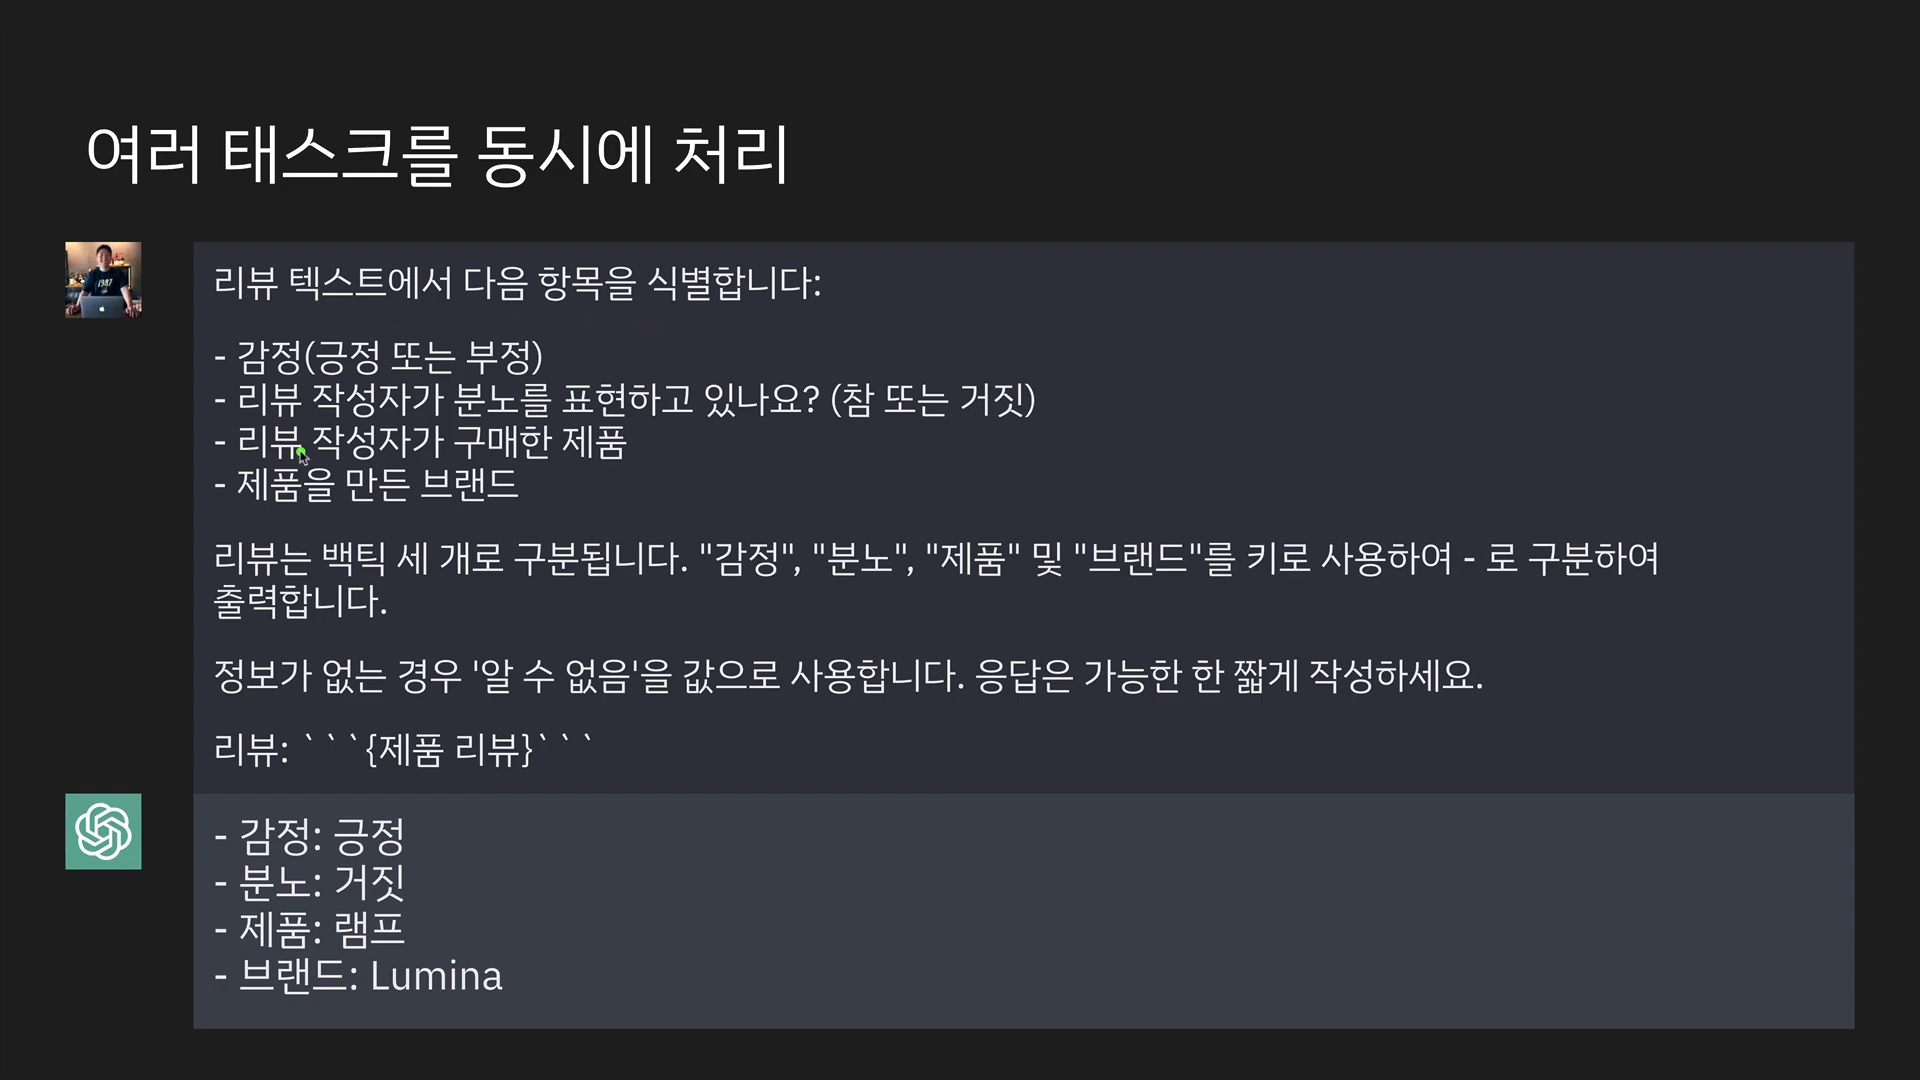Click the bullet 제품을 만든 브랜드
The image size is (1920, 1080).
(366, 485)
